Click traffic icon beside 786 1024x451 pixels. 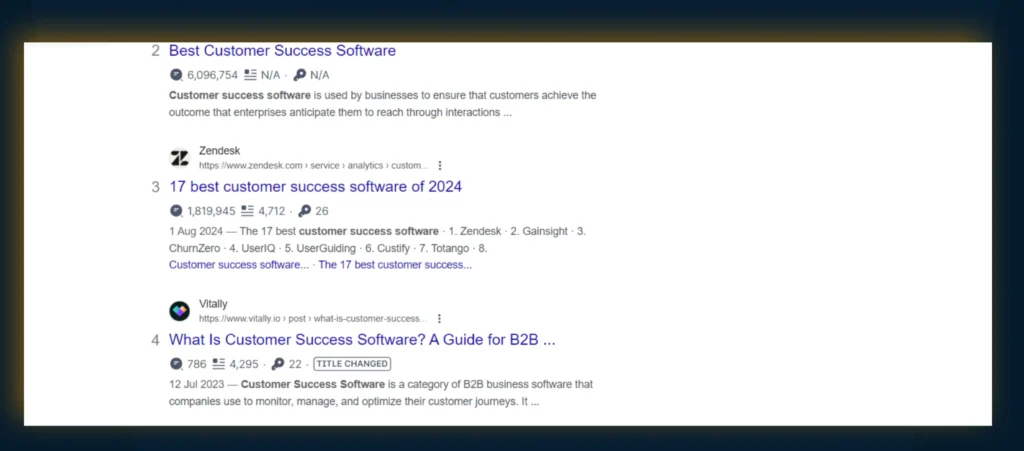tap(177, 364)
